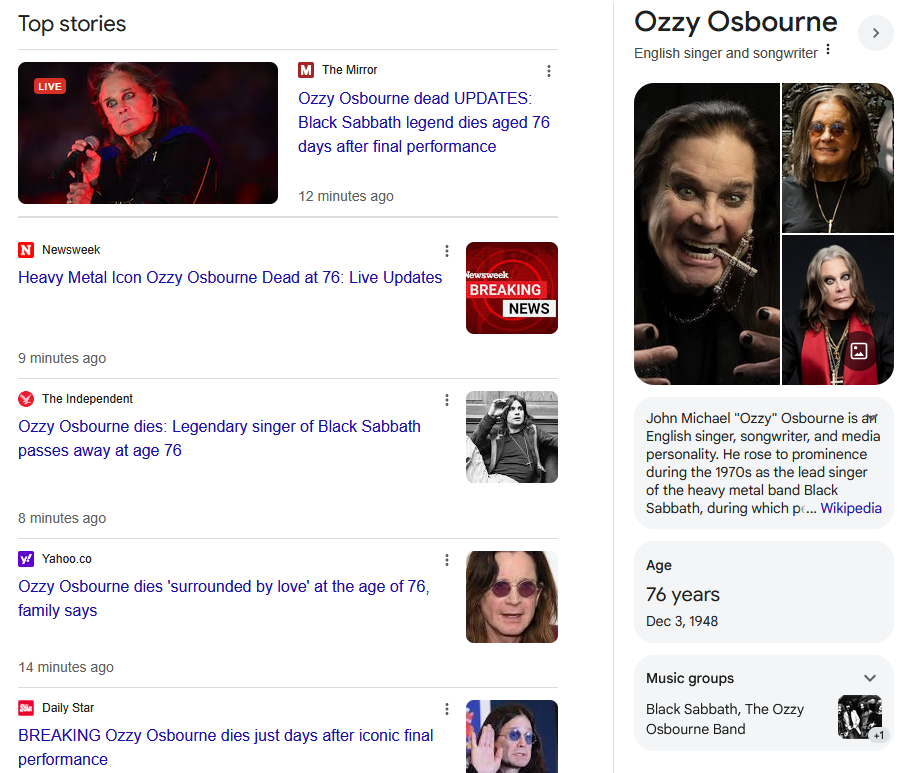Screen dimensions: 918x773
Task: Click Newsweek Breaking News thumbnail
Action: click(x=512, y=288)
